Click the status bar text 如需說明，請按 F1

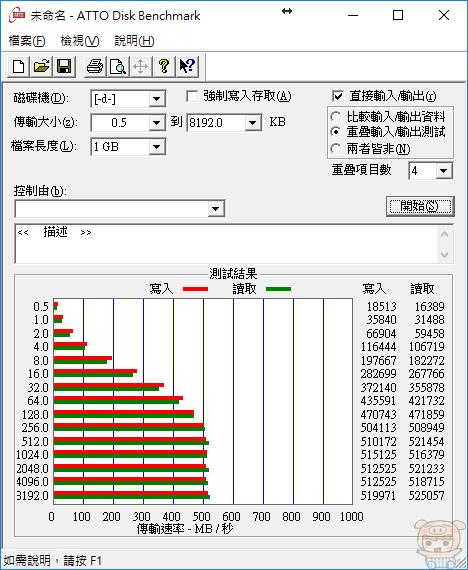tap(52, 560)
